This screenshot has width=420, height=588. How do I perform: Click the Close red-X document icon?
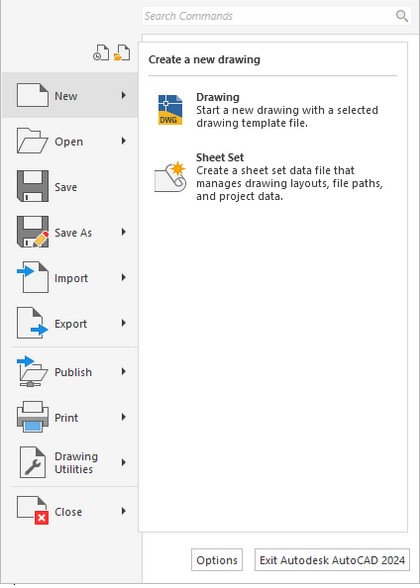click(x=33, y=510)
